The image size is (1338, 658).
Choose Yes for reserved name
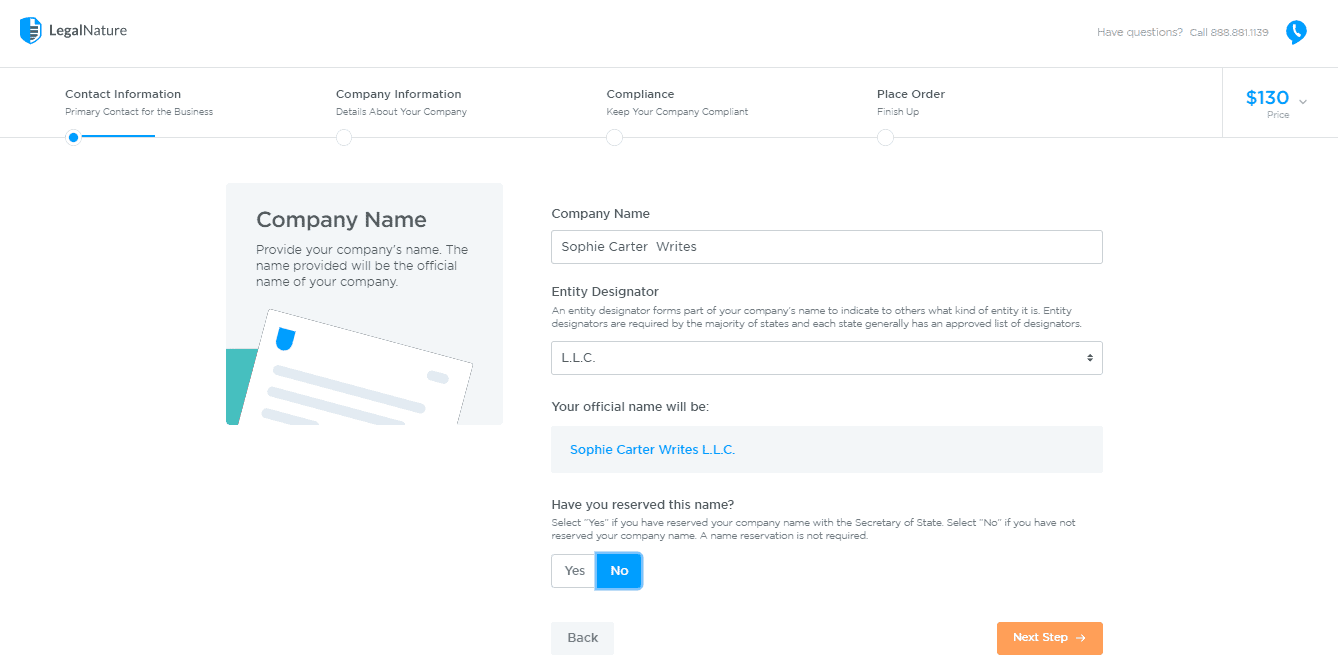pos(574,571)
